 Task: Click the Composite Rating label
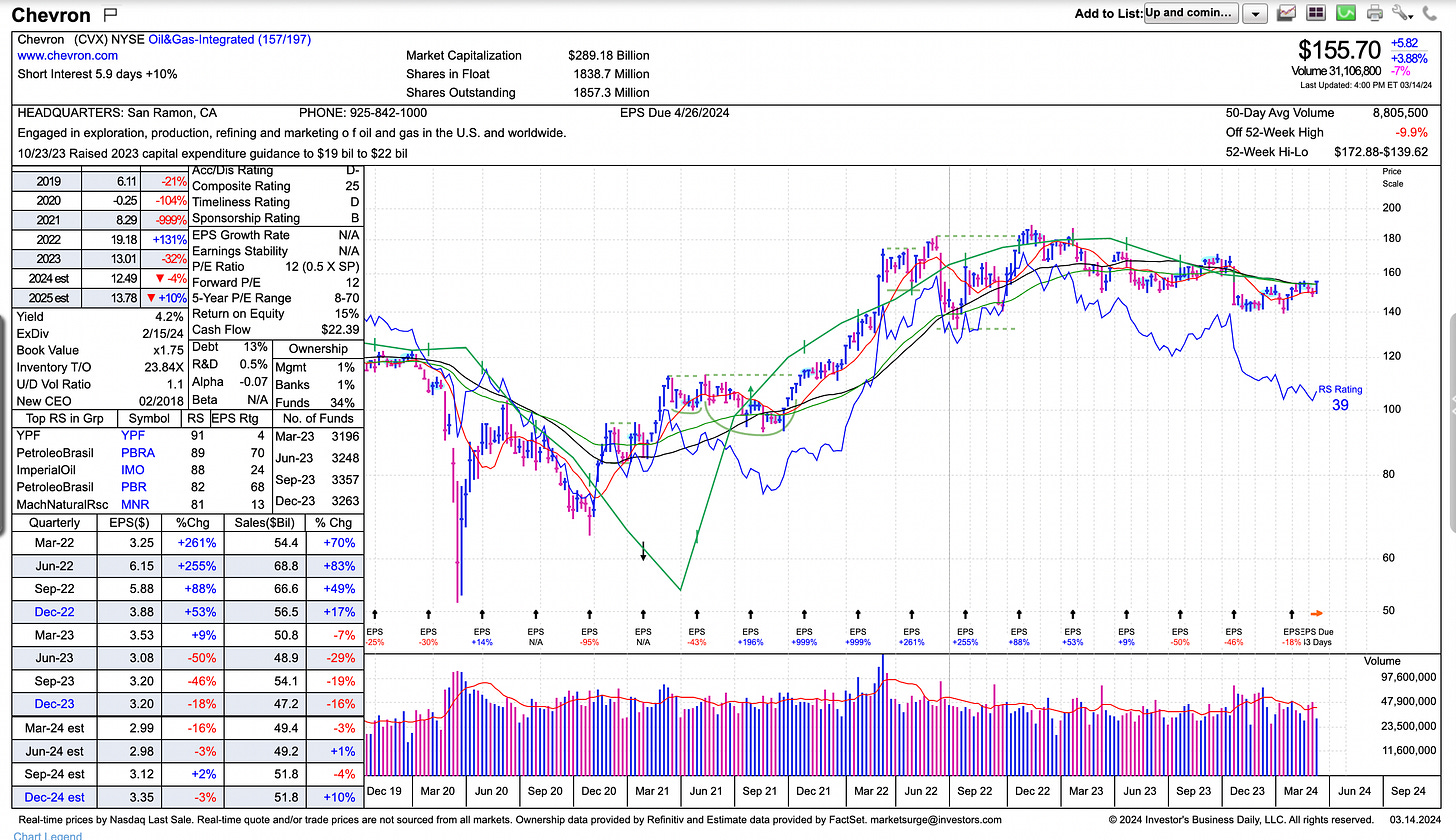(x=241, y=186)
